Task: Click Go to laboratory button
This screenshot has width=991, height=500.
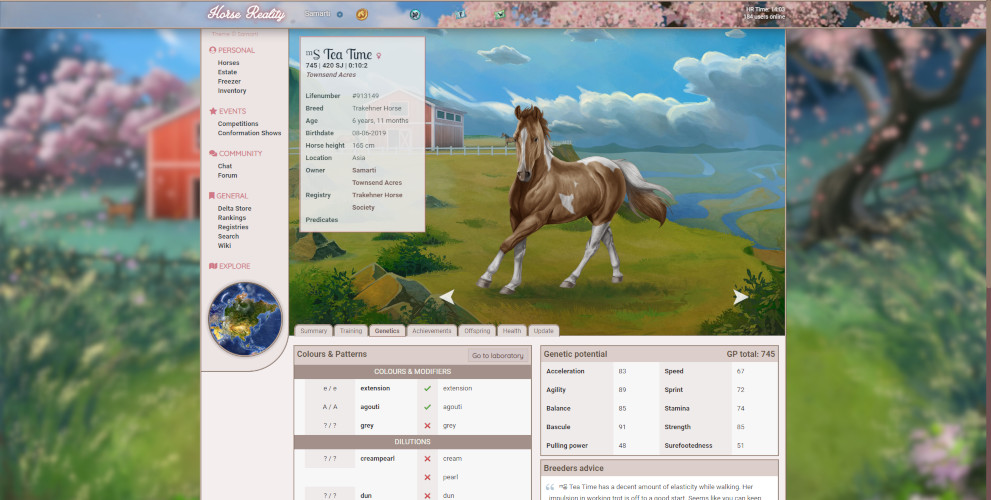Action: [x=498, y=355]
